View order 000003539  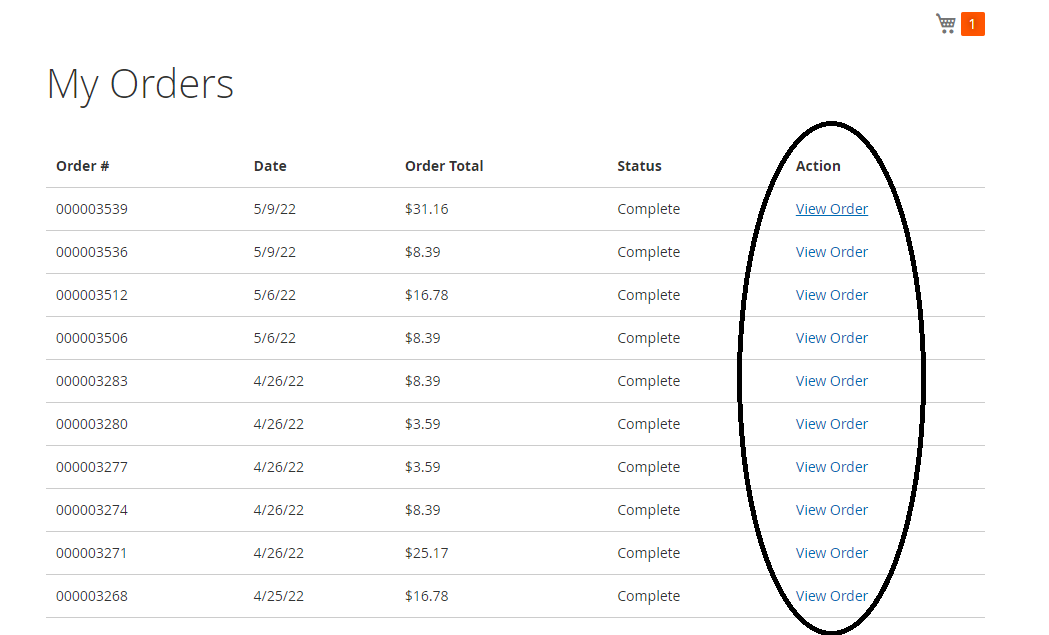(831, 209)
